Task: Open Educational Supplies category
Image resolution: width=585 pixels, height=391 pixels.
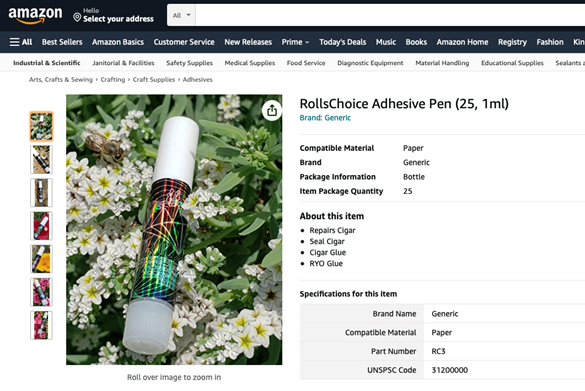Action: tap(512, 63)
